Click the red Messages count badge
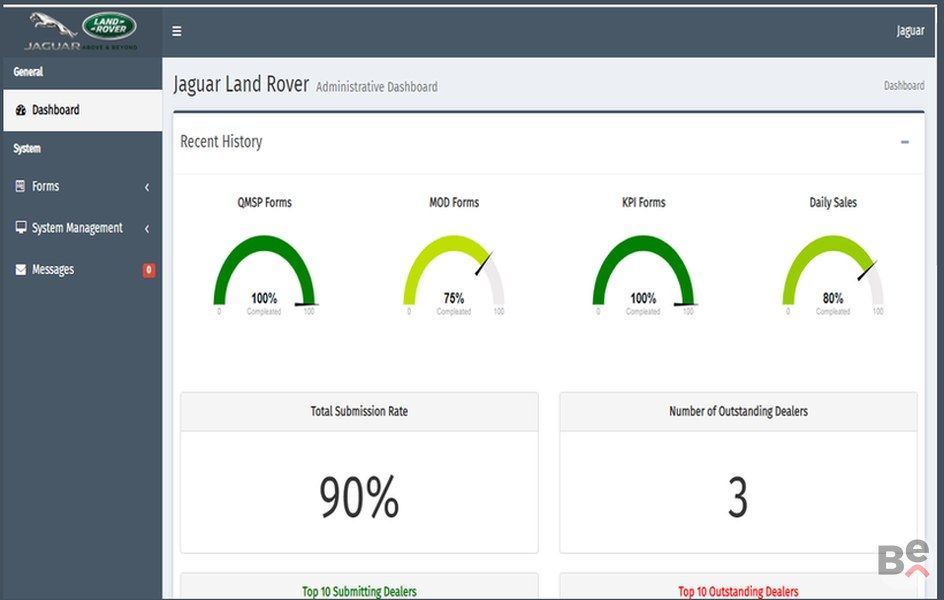This screenshot has width=944, height=600. tap(149, 270)
